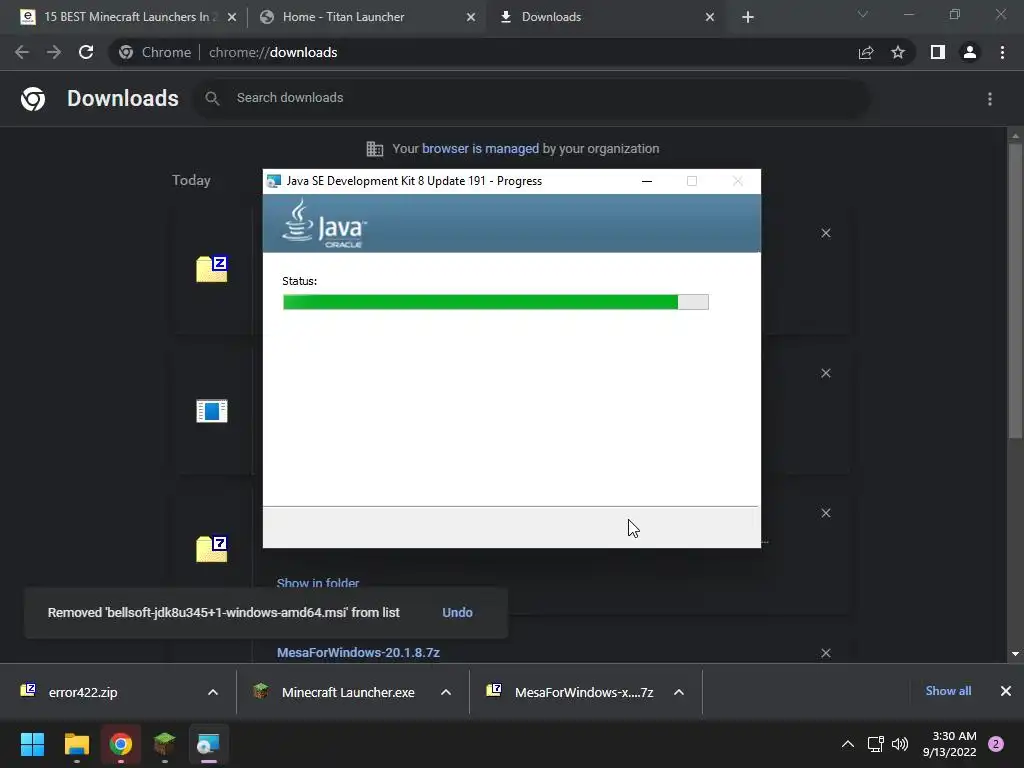Click Show all downloads

948,691
